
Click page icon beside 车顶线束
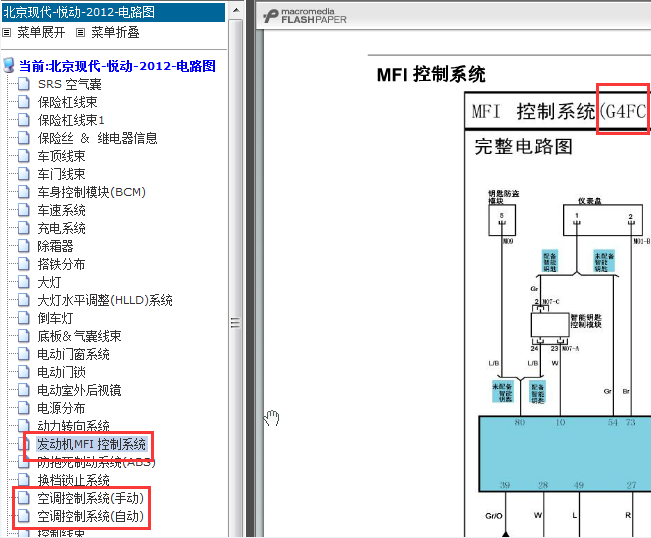[24, 156]
